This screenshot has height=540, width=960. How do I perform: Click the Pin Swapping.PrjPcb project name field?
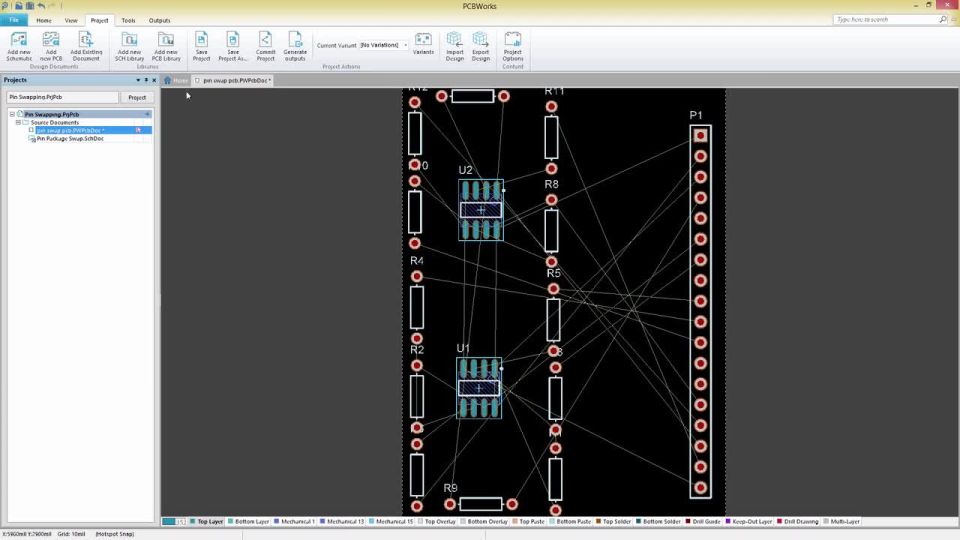62,97
